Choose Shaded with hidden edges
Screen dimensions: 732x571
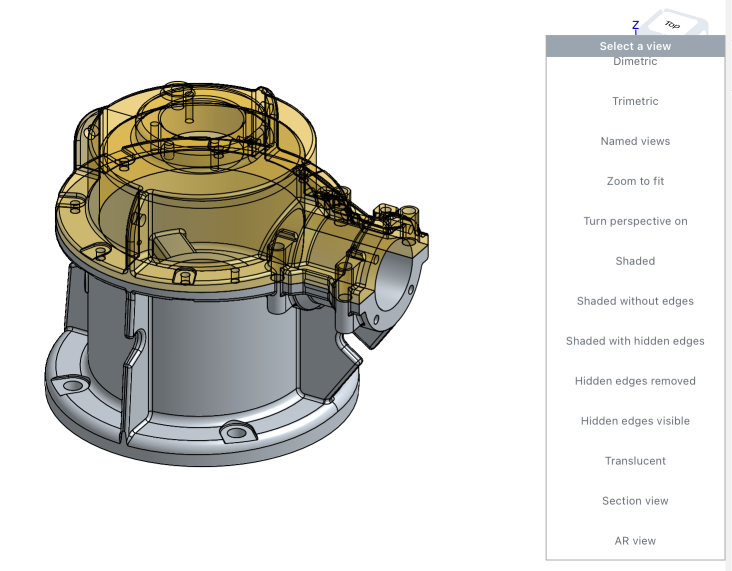[x=635, y=341]
